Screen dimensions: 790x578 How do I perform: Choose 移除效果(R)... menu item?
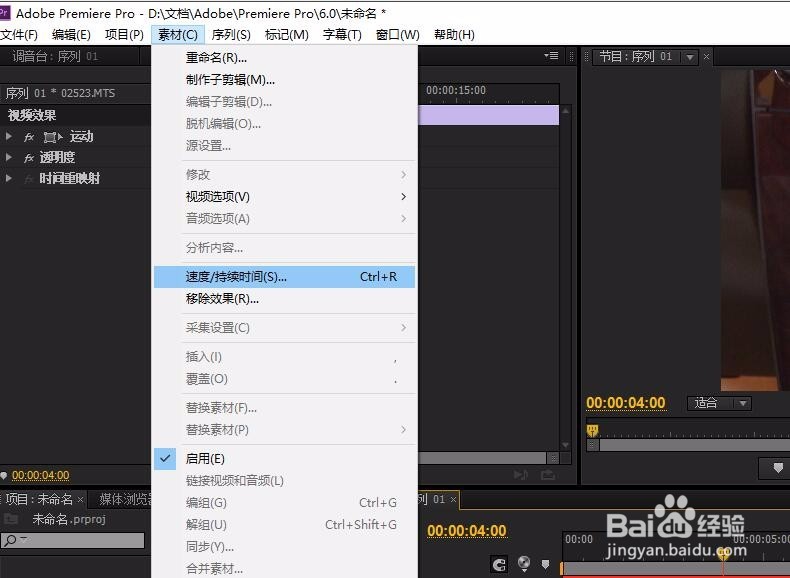(285, 299)
